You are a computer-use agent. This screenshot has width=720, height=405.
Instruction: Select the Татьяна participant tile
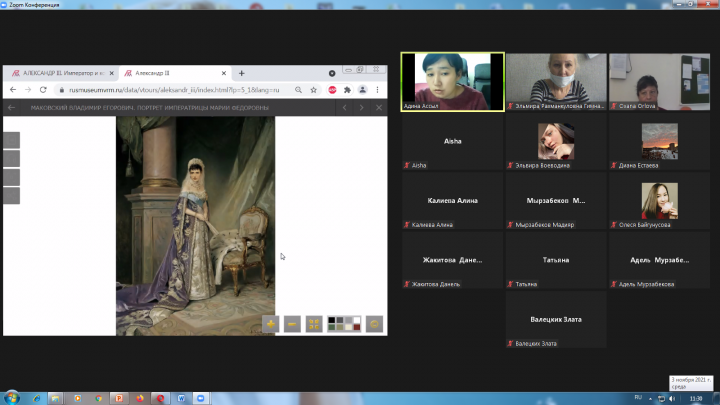pyautogui.click(x=556, y=260)
